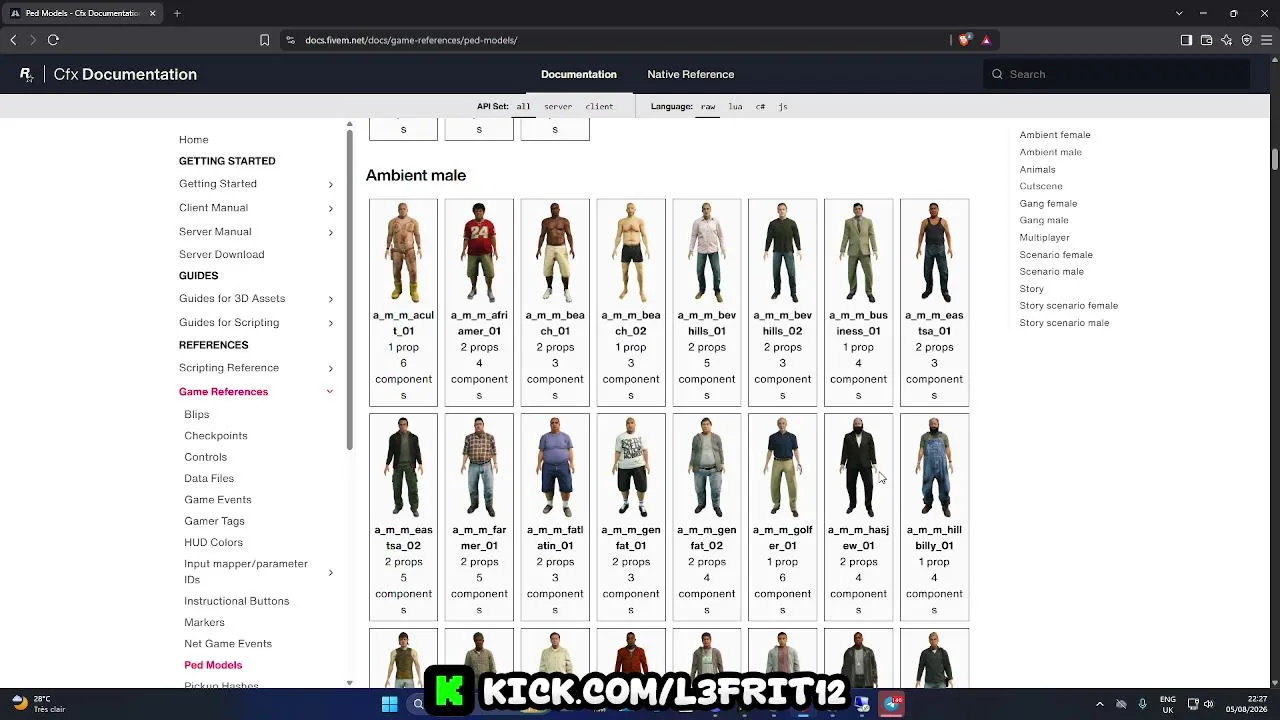Screen dimensions: 1280x720
Task: Expand Server Manual sidebar section
Action: pyautogui.click(x=331, y=232)
